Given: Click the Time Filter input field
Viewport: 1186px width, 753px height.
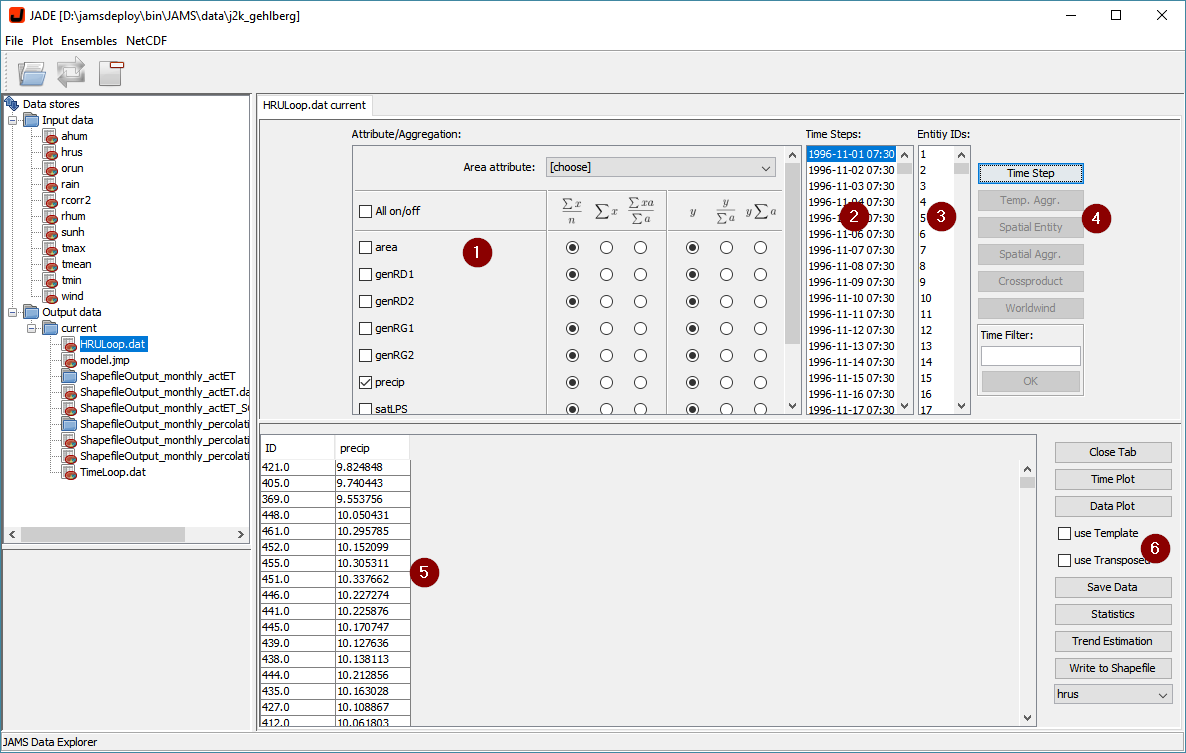Looking at the screenshot, I should (x=1030, y=356).
